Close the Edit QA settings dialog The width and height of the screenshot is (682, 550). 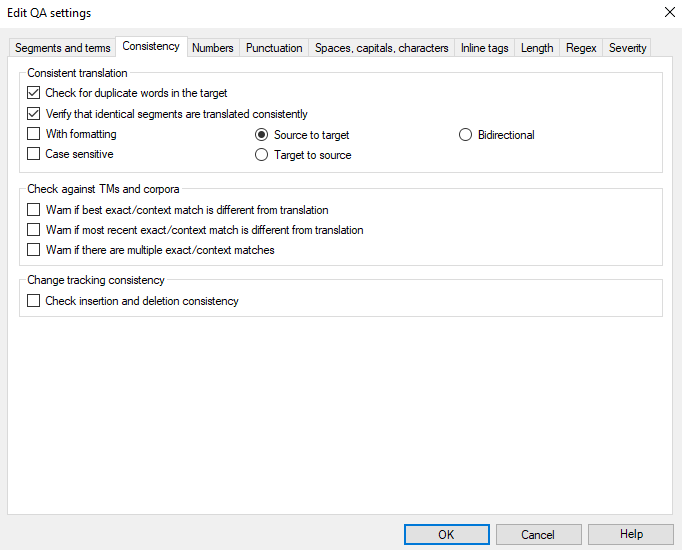pos(670,12)
